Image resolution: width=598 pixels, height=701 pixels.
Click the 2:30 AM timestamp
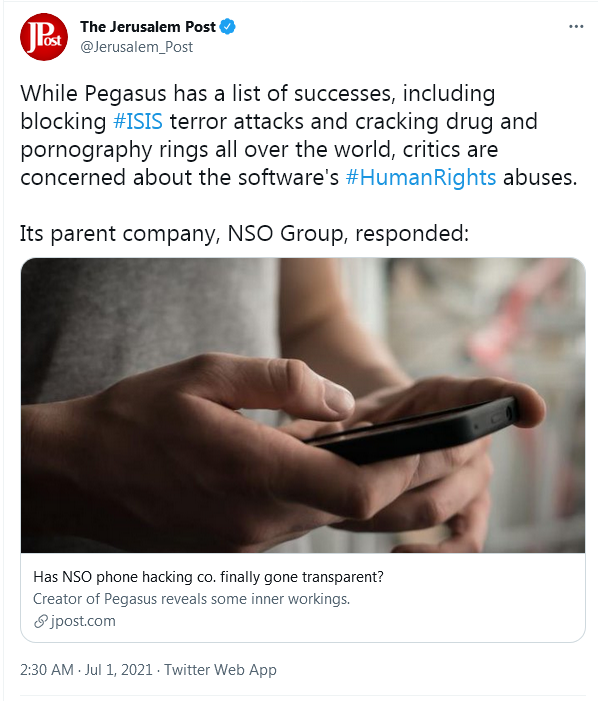tap(47, 670)
